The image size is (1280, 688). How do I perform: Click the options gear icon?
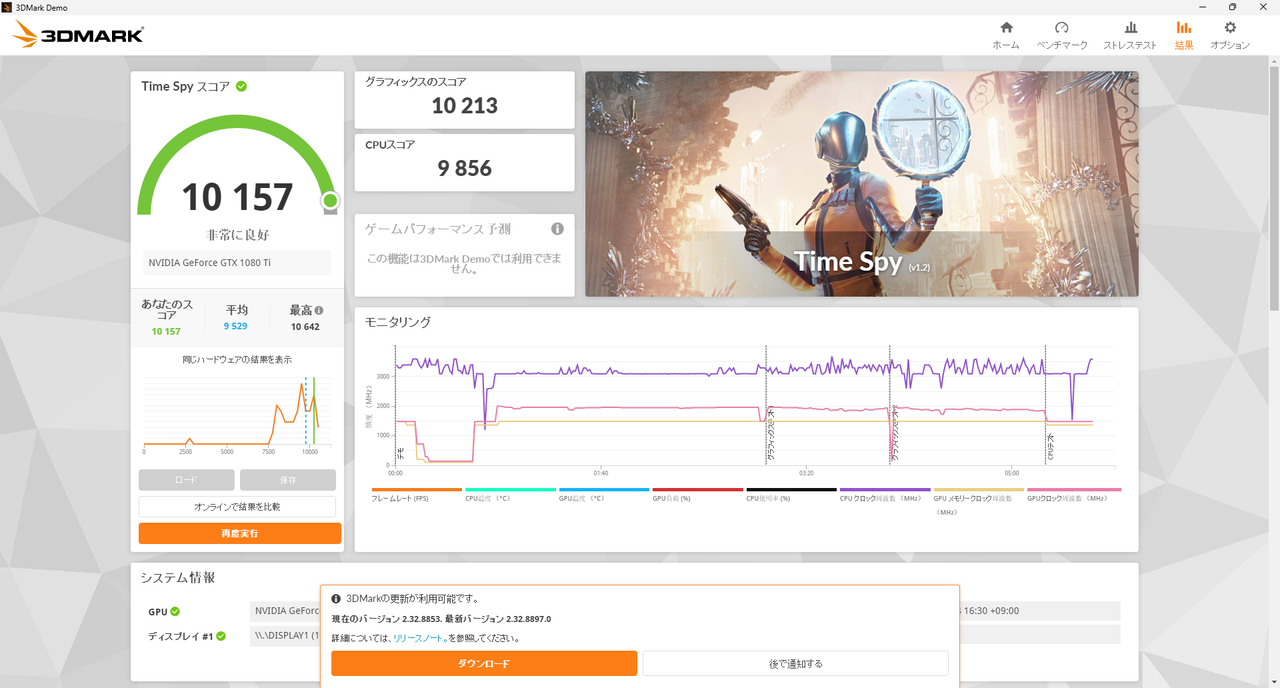point(1230,28)
